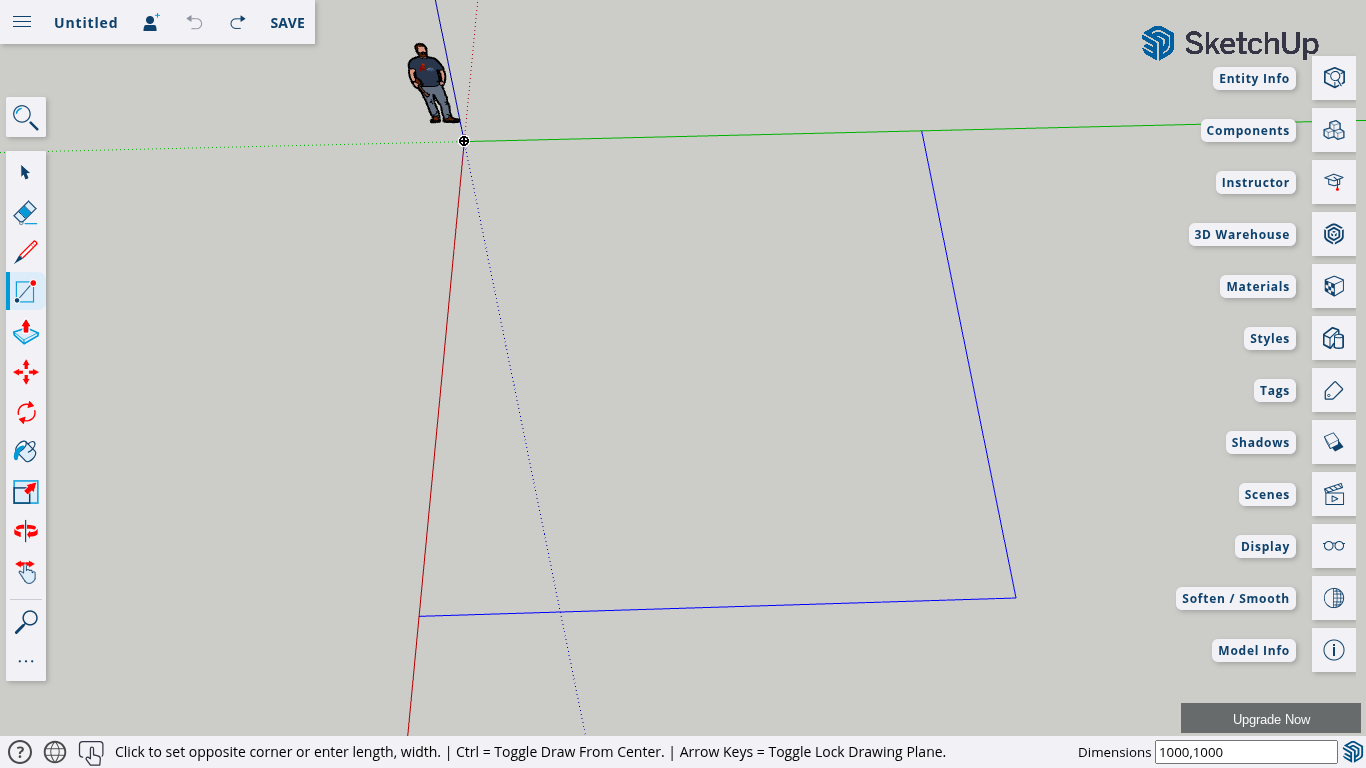Viewport: 1366px width, 768px height.
Task: Choose the Move tool
Action: [x=26, y=372]
